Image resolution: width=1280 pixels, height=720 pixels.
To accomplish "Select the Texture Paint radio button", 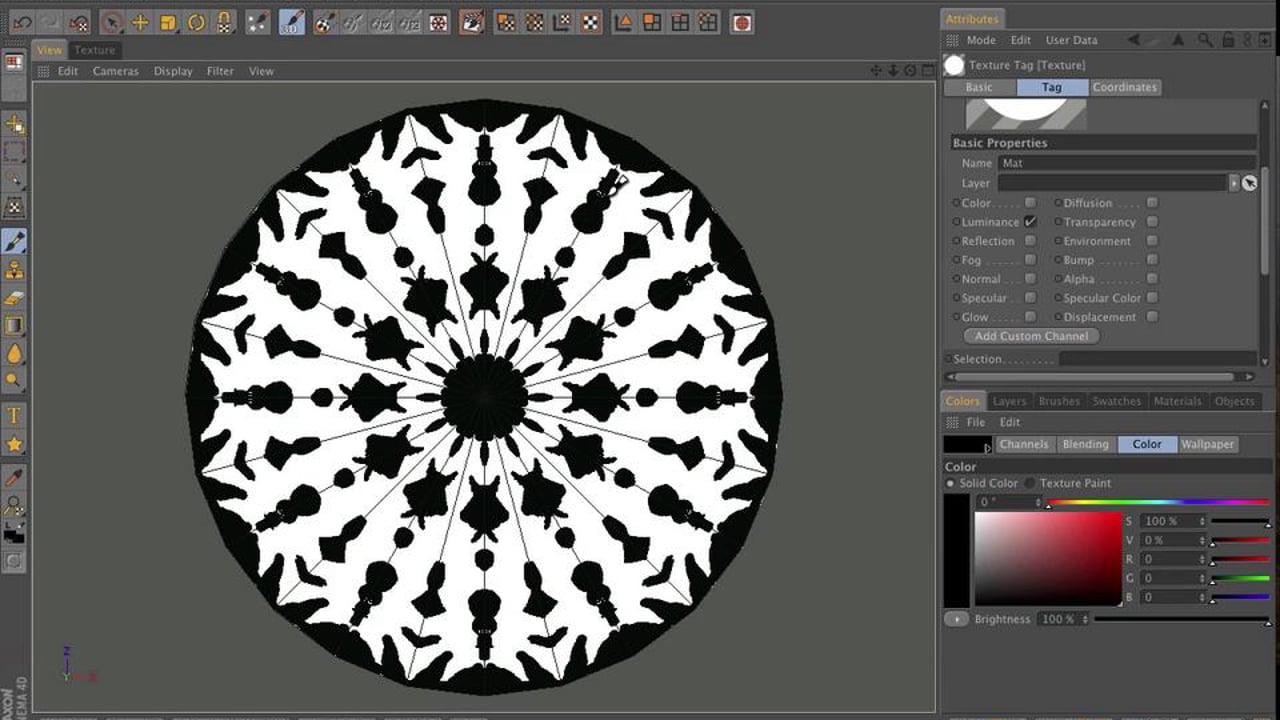I will [1031, 483].
